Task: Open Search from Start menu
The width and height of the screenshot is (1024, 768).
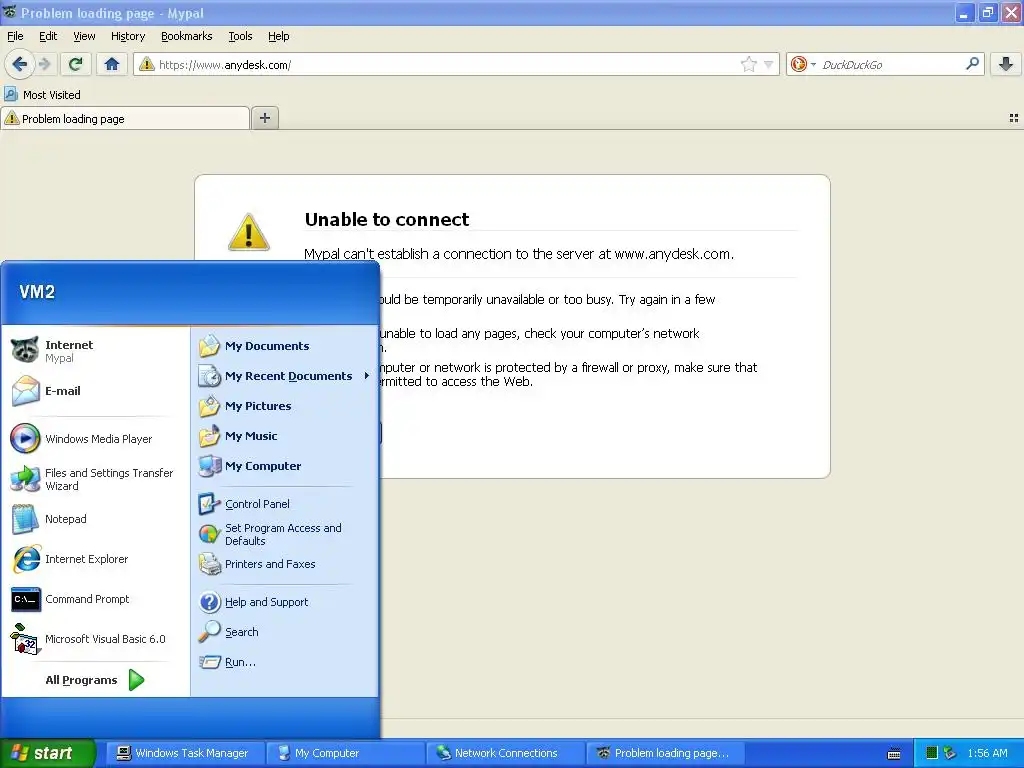Action: point(285,632)
